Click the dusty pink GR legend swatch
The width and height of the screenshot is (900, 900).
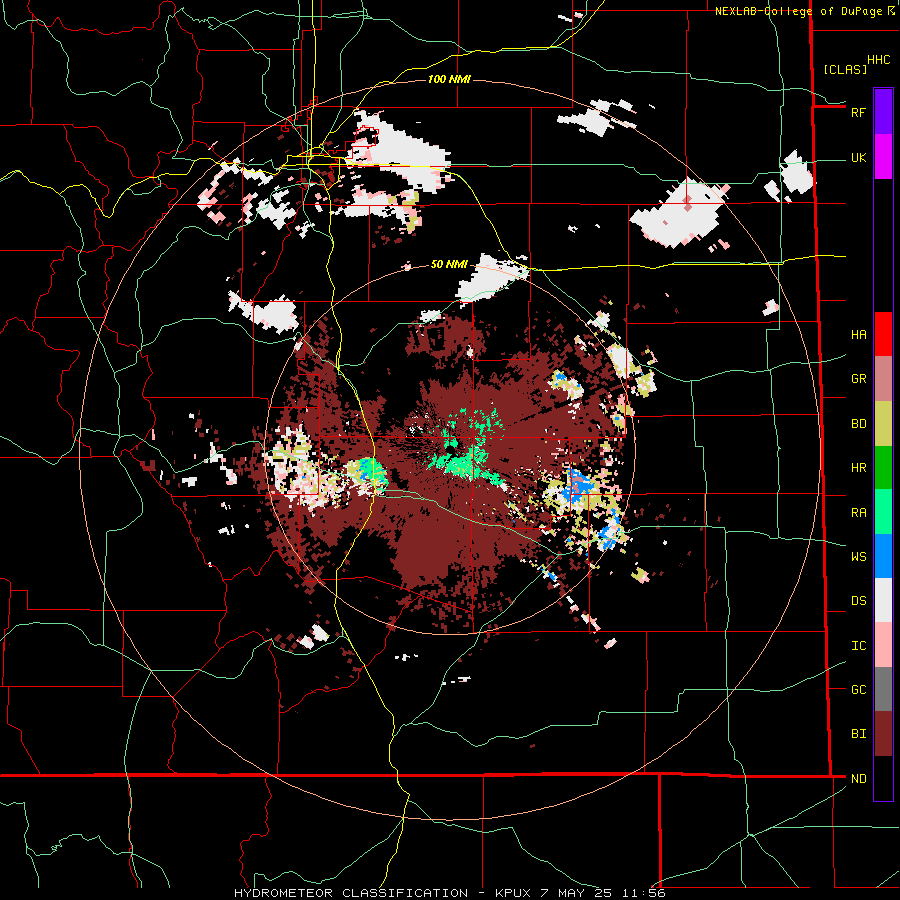click(x=883, y=379)
